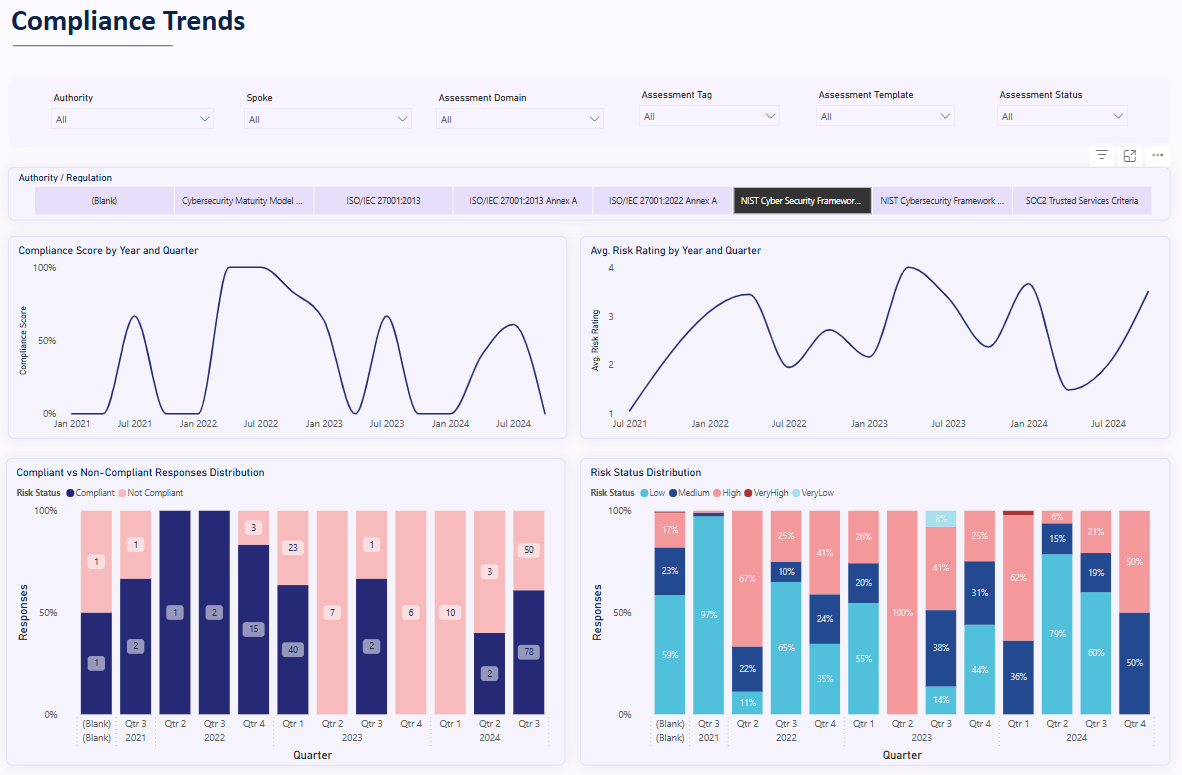Open the More options ellipsis menu

coord(1158,156)
